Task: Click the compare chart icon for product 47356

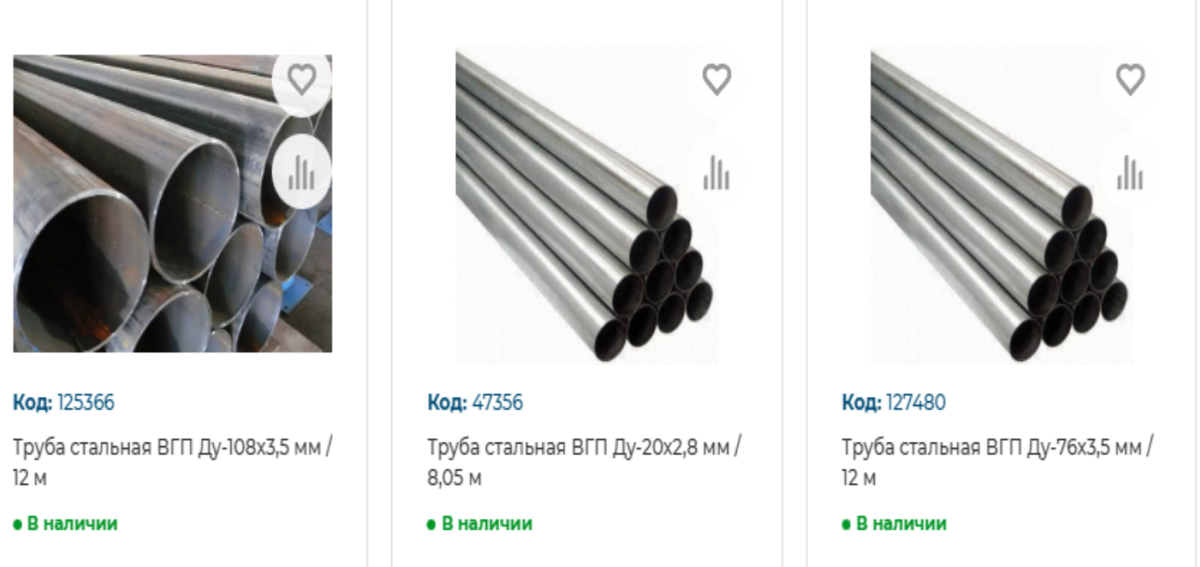Action: (716, 172)
